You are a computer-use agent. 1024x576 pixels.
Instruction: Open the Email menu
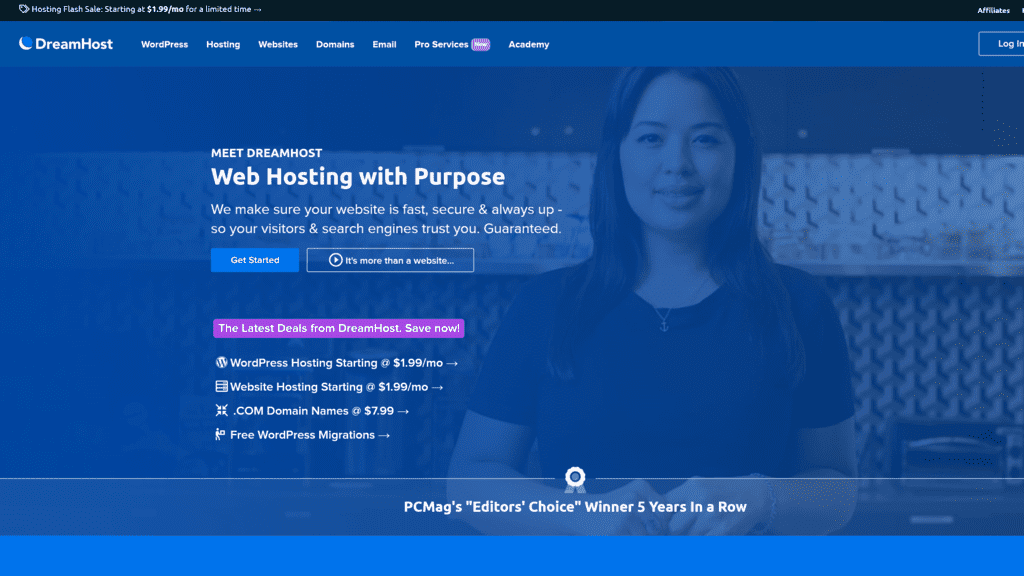(x=384, y=44)
